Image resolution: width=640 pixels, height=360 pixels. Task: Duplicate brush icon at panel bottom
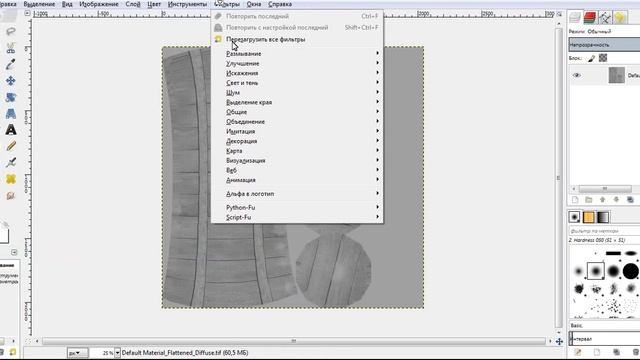coord(616,352)
